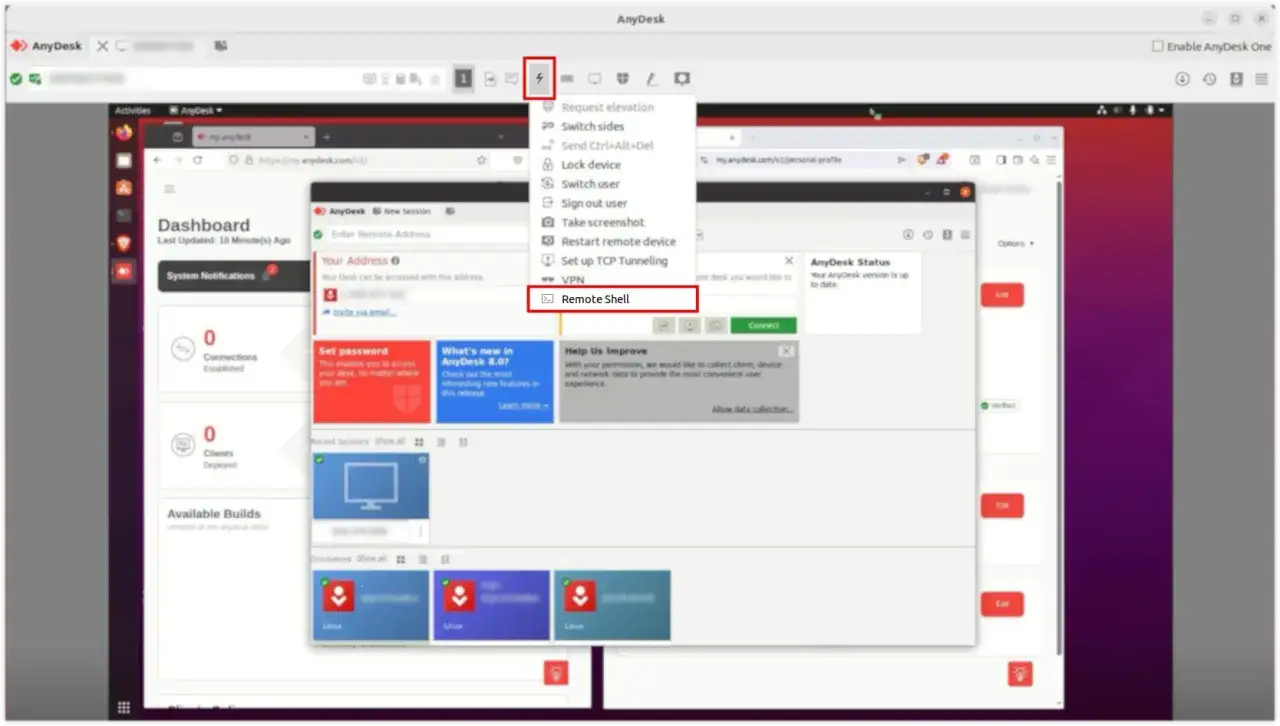This screenshot has height=726, width=1280.
Task: Click the System Notifications bar
Action: coord(235,276)
